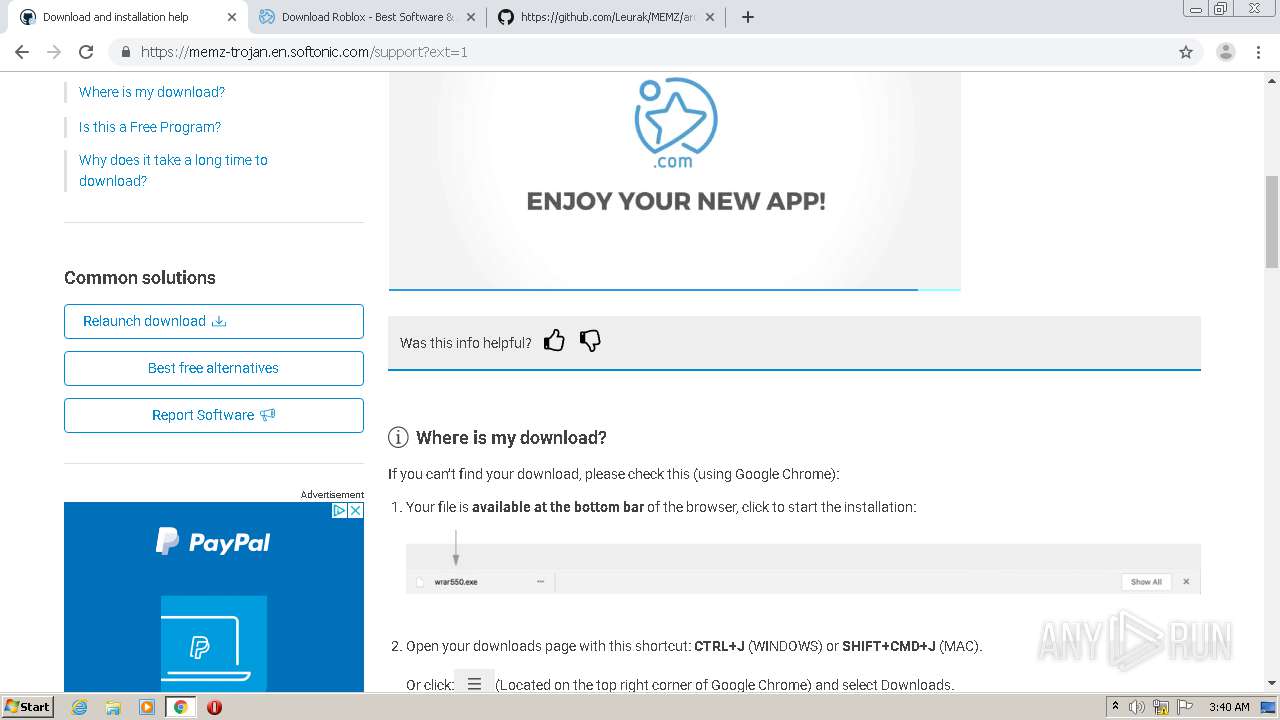
Task: Click the red Opera taskbar icon
Action: point(214,707)
